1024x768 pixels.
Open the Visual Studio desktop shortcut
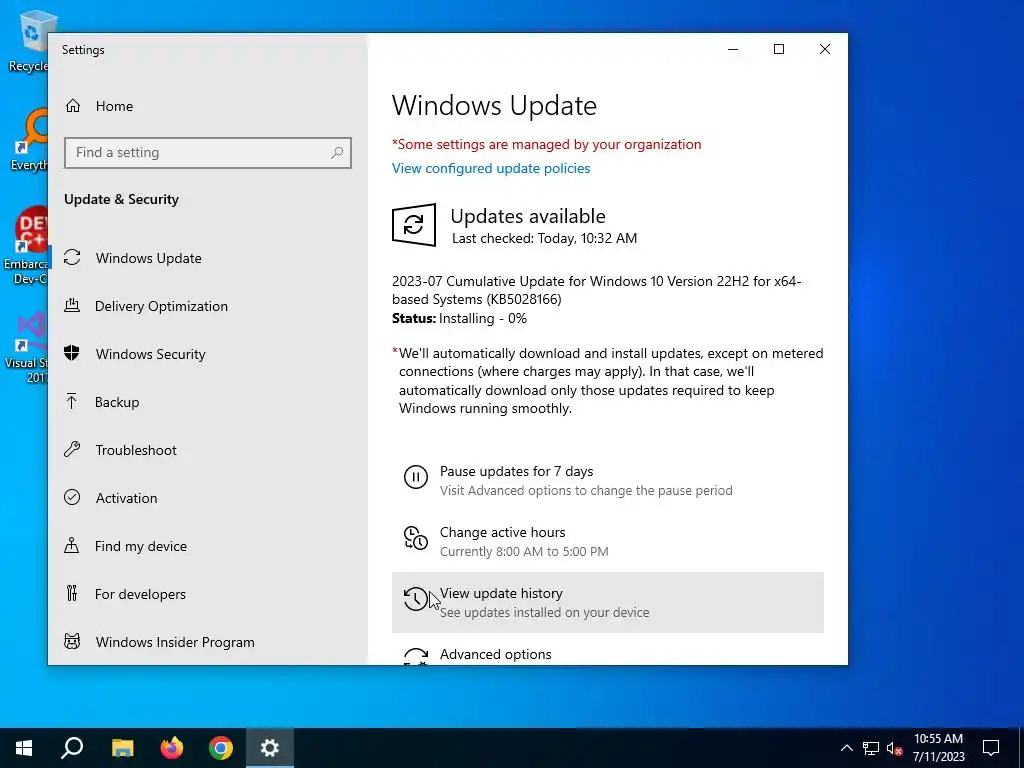pyautogui.click(x=27, y=347)
